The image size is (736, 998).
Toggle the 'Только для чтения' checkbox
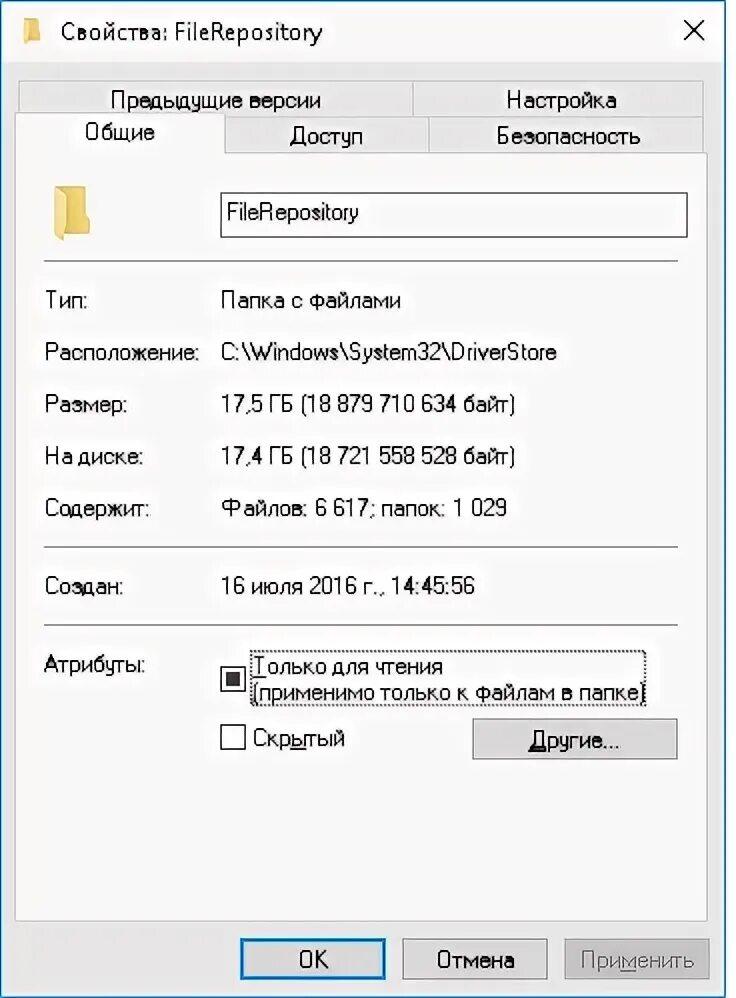click(232, 679)
